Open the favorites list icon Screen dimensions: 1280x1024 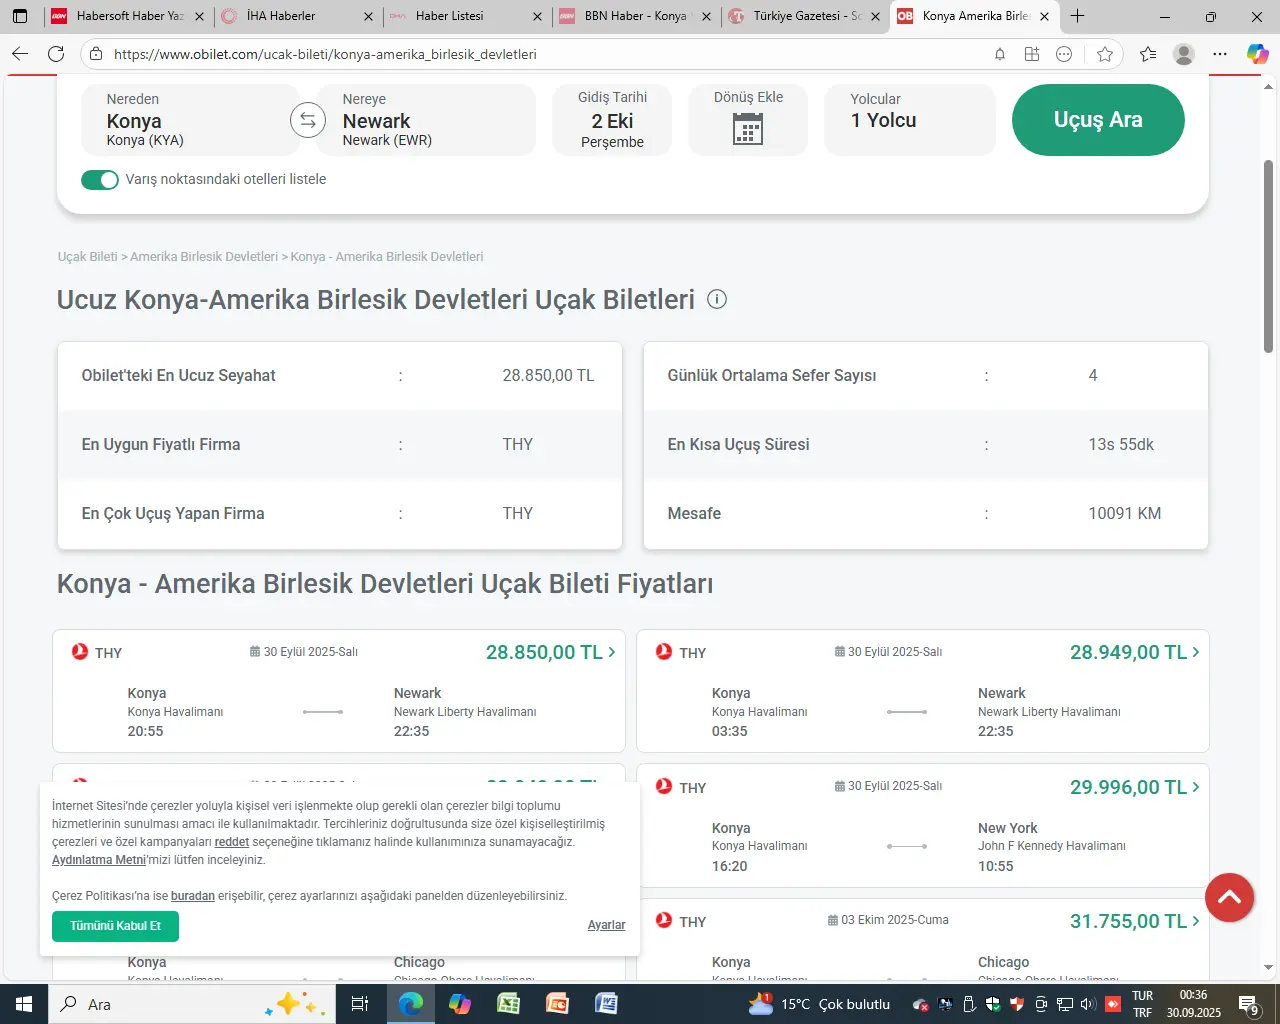coord(1148,54)
